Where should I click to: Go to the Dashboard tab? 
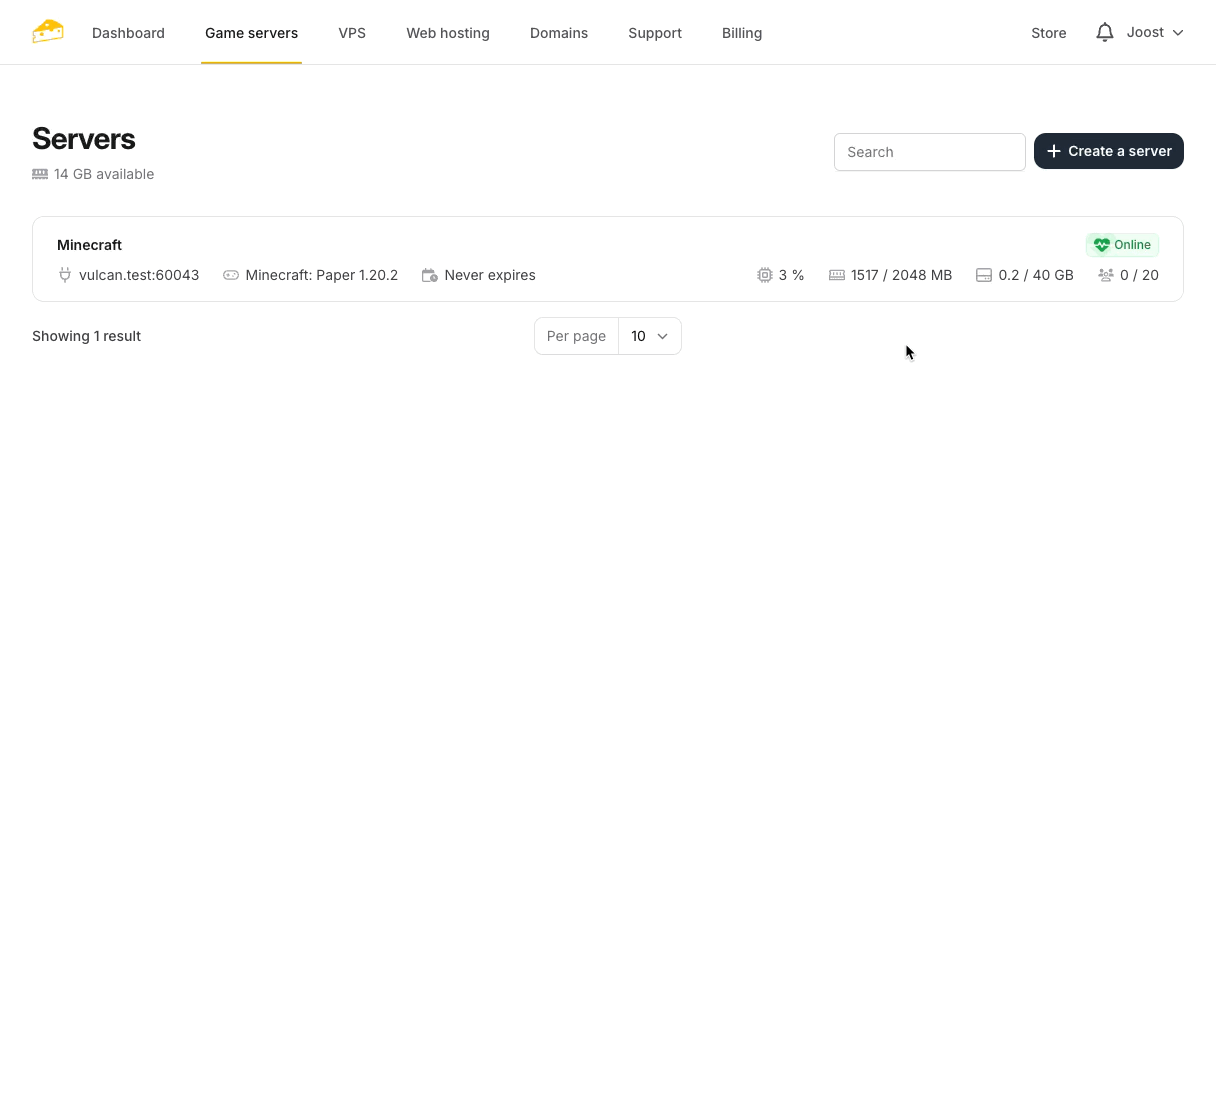[x=128, y=33]
